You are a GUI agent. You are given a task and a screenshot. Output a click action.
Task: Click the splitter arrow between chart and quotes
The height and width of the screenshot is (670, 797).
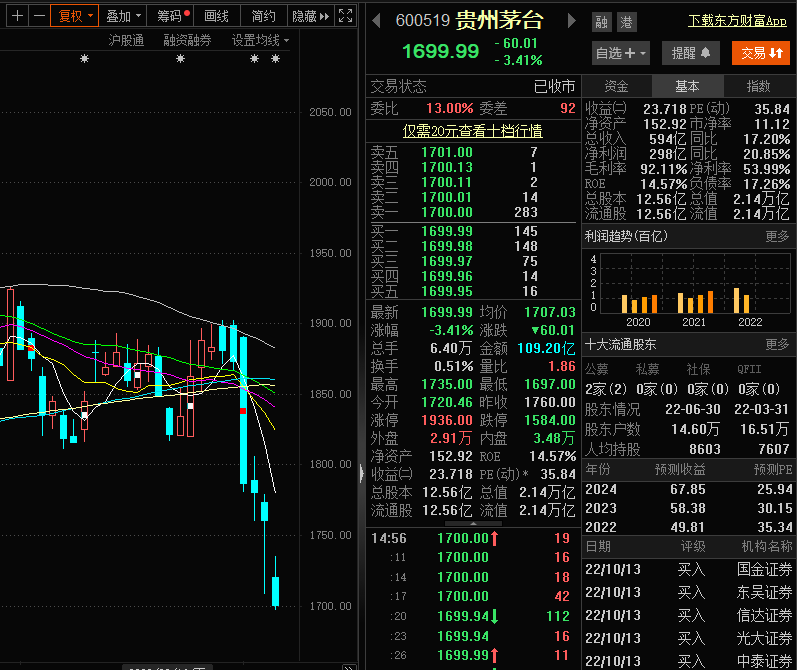pos(362,473)
